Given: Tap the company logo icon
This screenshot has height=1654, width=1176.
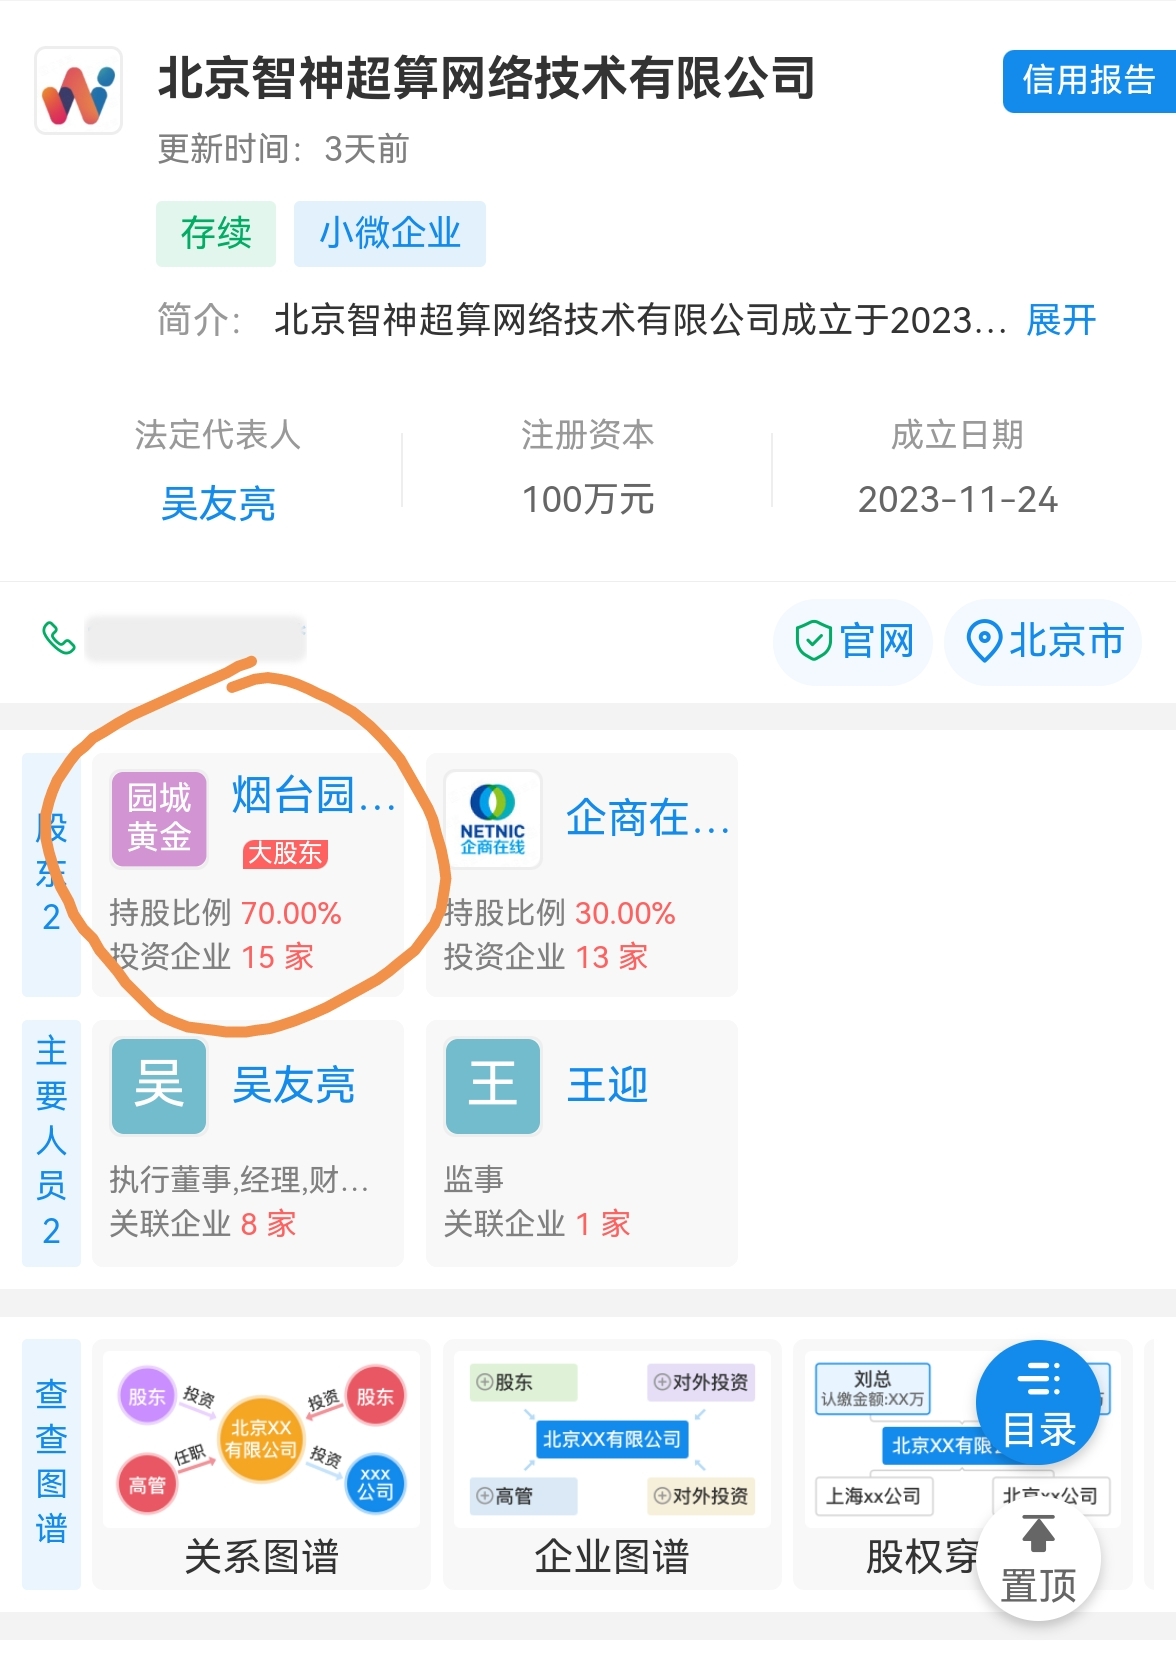Looking at the screenshot, I should 79,91.
